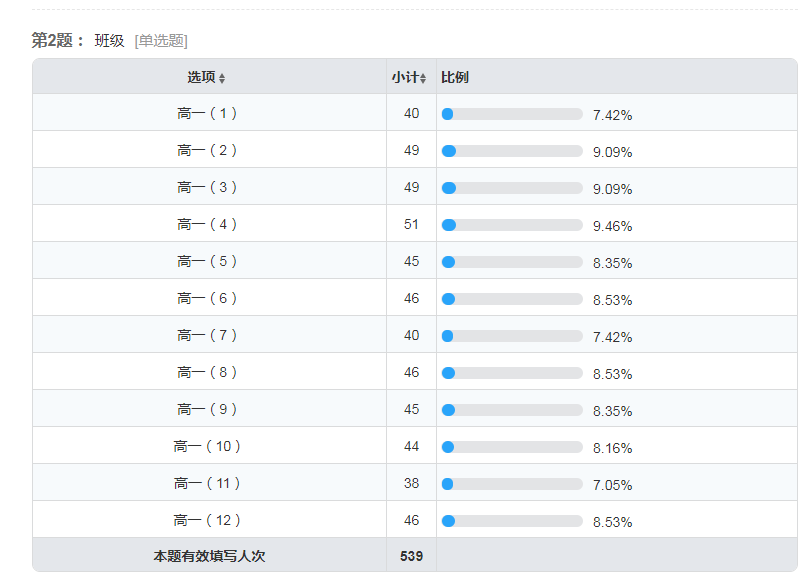Click the [单选题] question type tag

pyautogui.click(x=161, y=41)
